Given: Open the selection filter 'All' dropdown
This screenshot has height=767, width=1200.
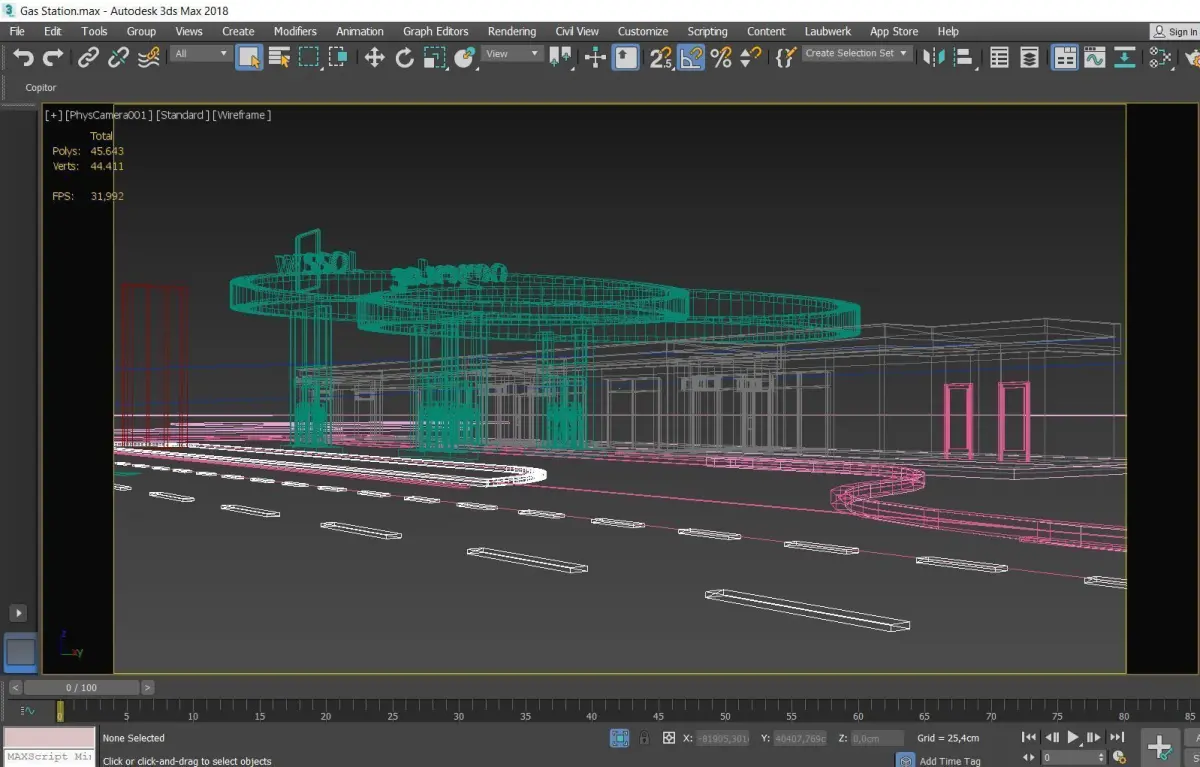Looking at the screenshot, I should pyautogui.click(x=201, y=54).
